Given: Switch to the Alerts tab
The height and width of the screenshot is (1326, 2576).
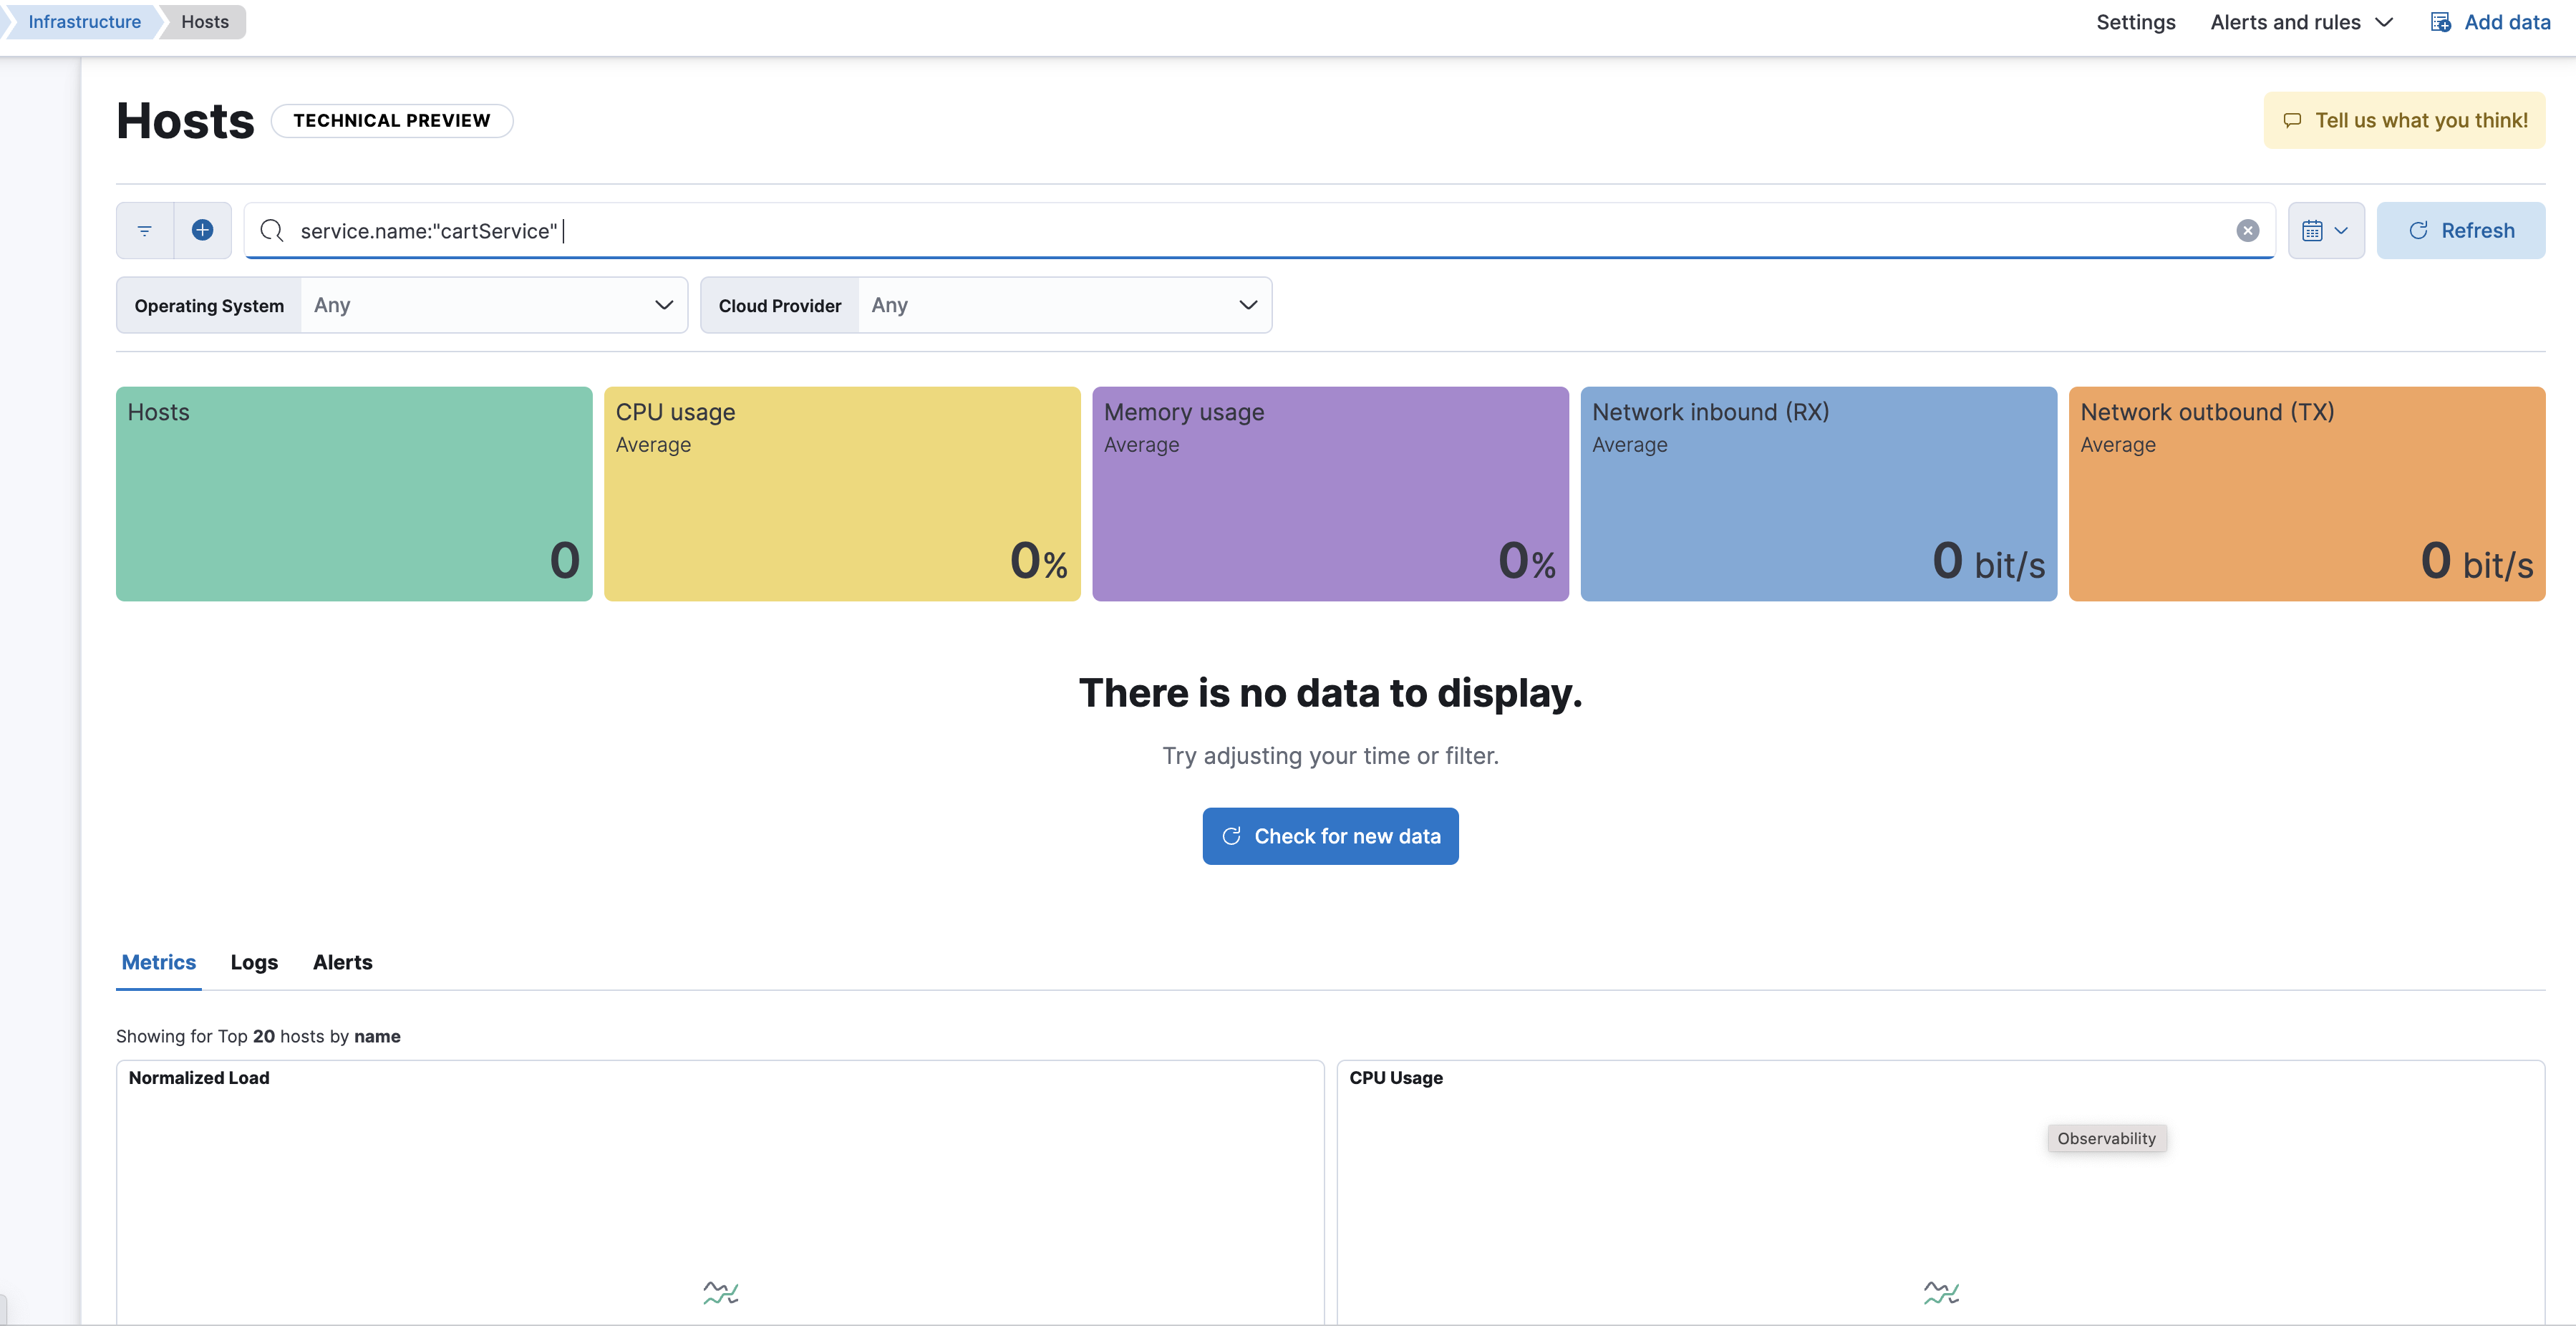Looking at the screenshot, I should 341,962.
